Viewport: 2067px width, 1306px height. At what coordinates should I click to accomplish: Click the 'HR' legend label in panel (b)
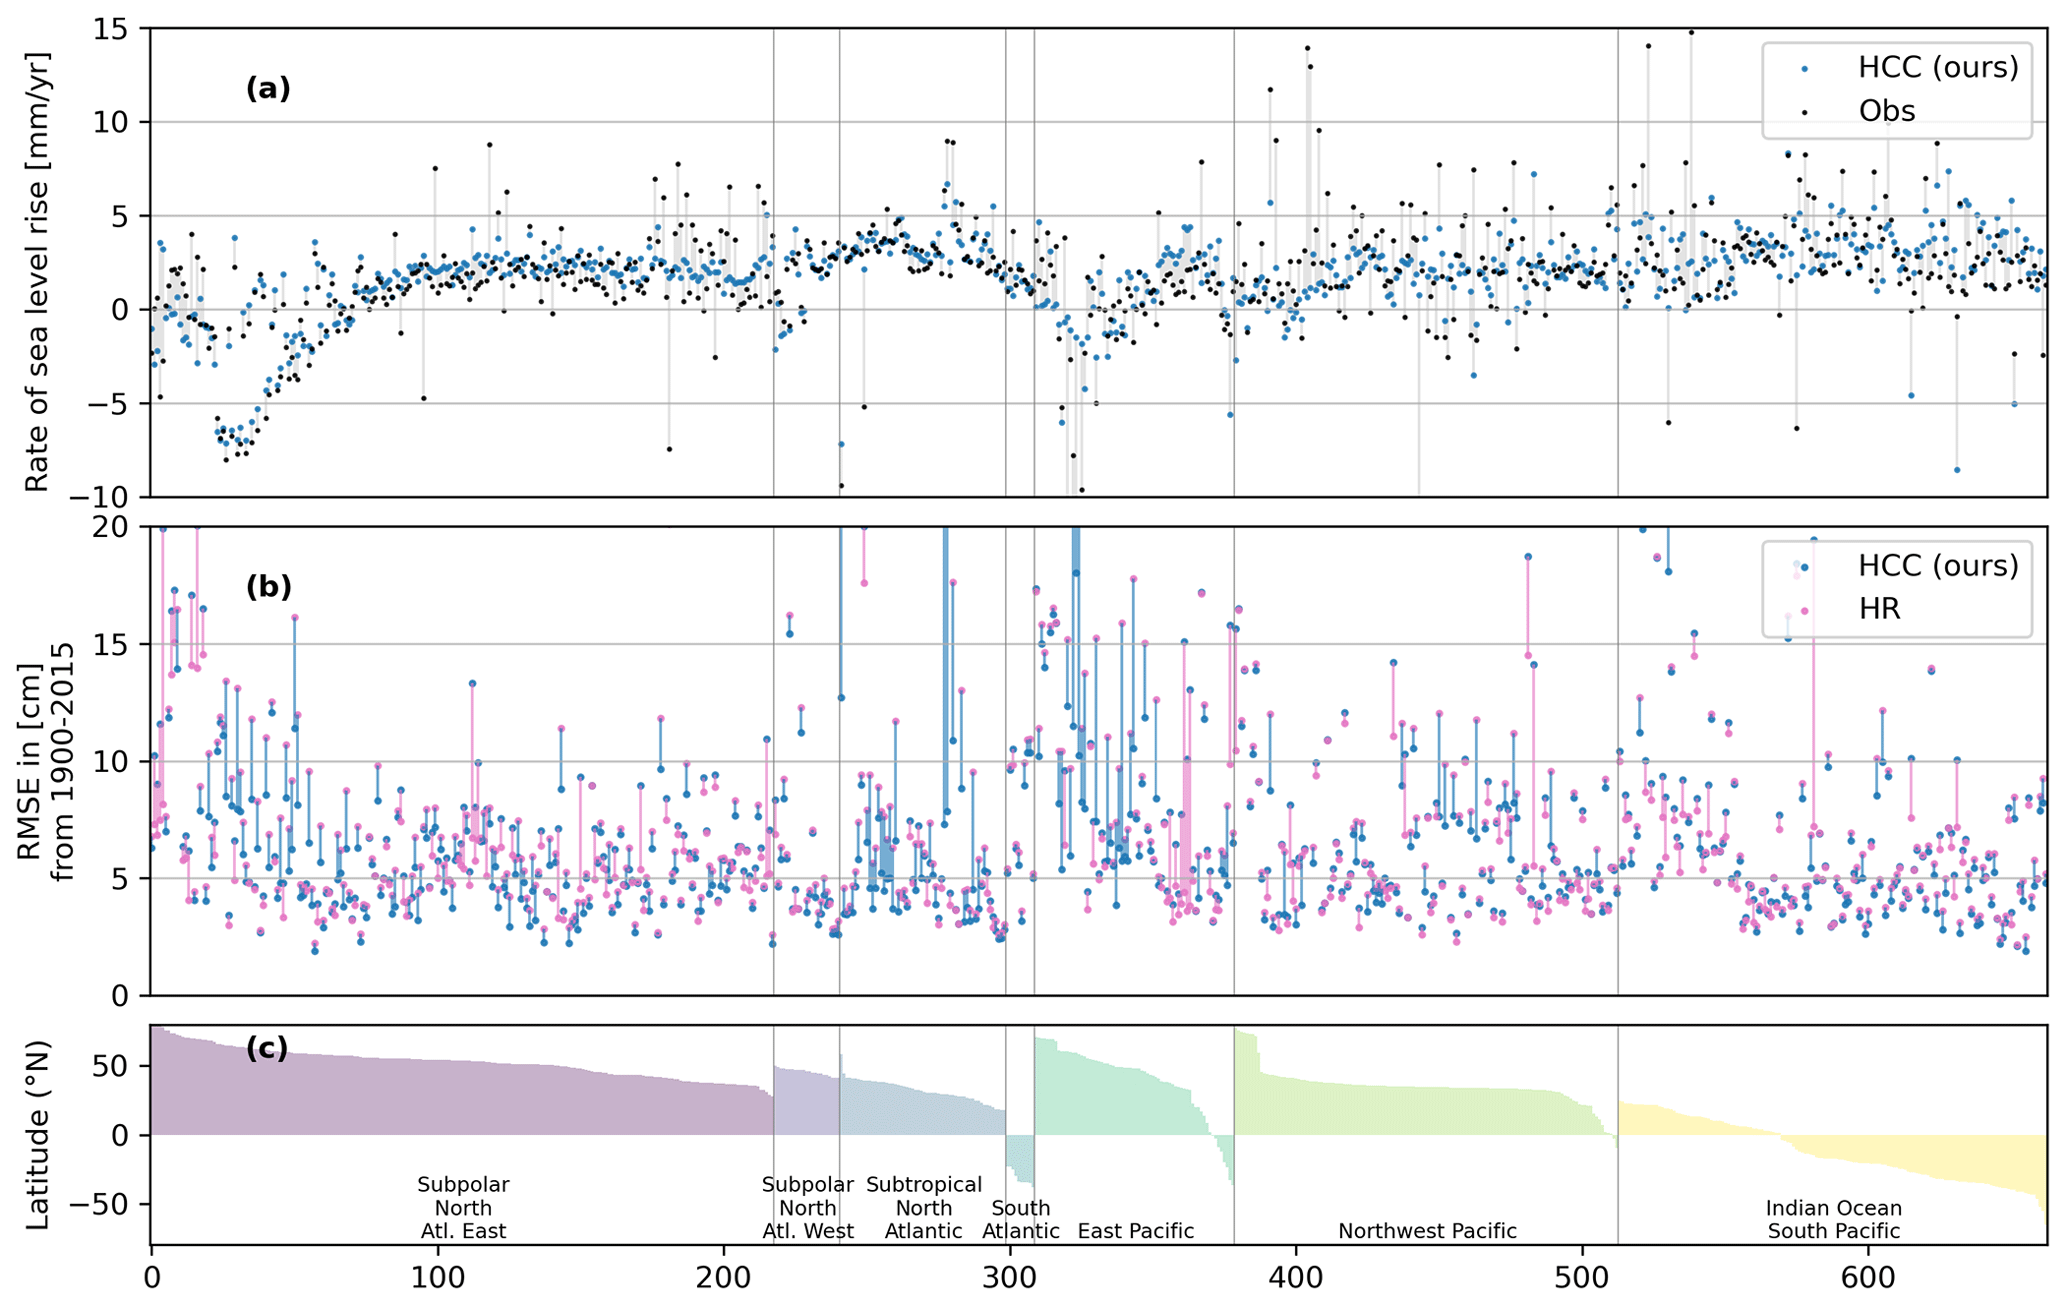tap(1879, 609)
